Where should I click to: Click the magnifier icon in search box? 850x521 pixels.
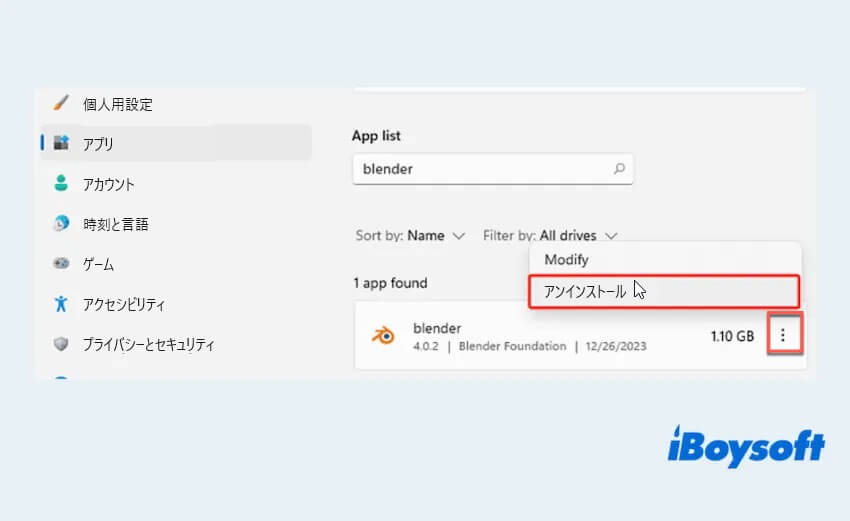619,169
